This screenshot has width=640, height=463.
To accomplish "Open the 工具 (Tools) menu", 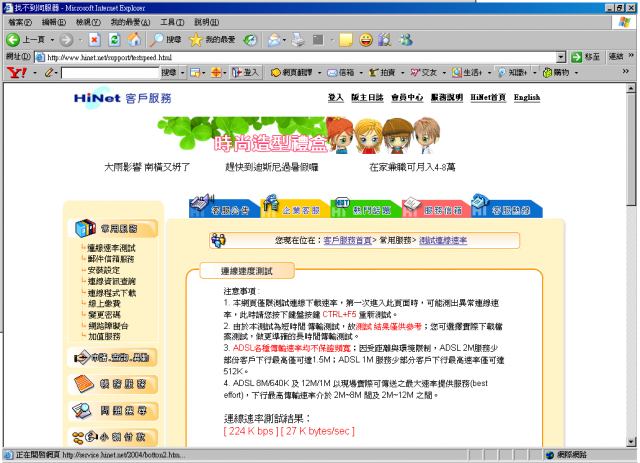I will (172, 22).
